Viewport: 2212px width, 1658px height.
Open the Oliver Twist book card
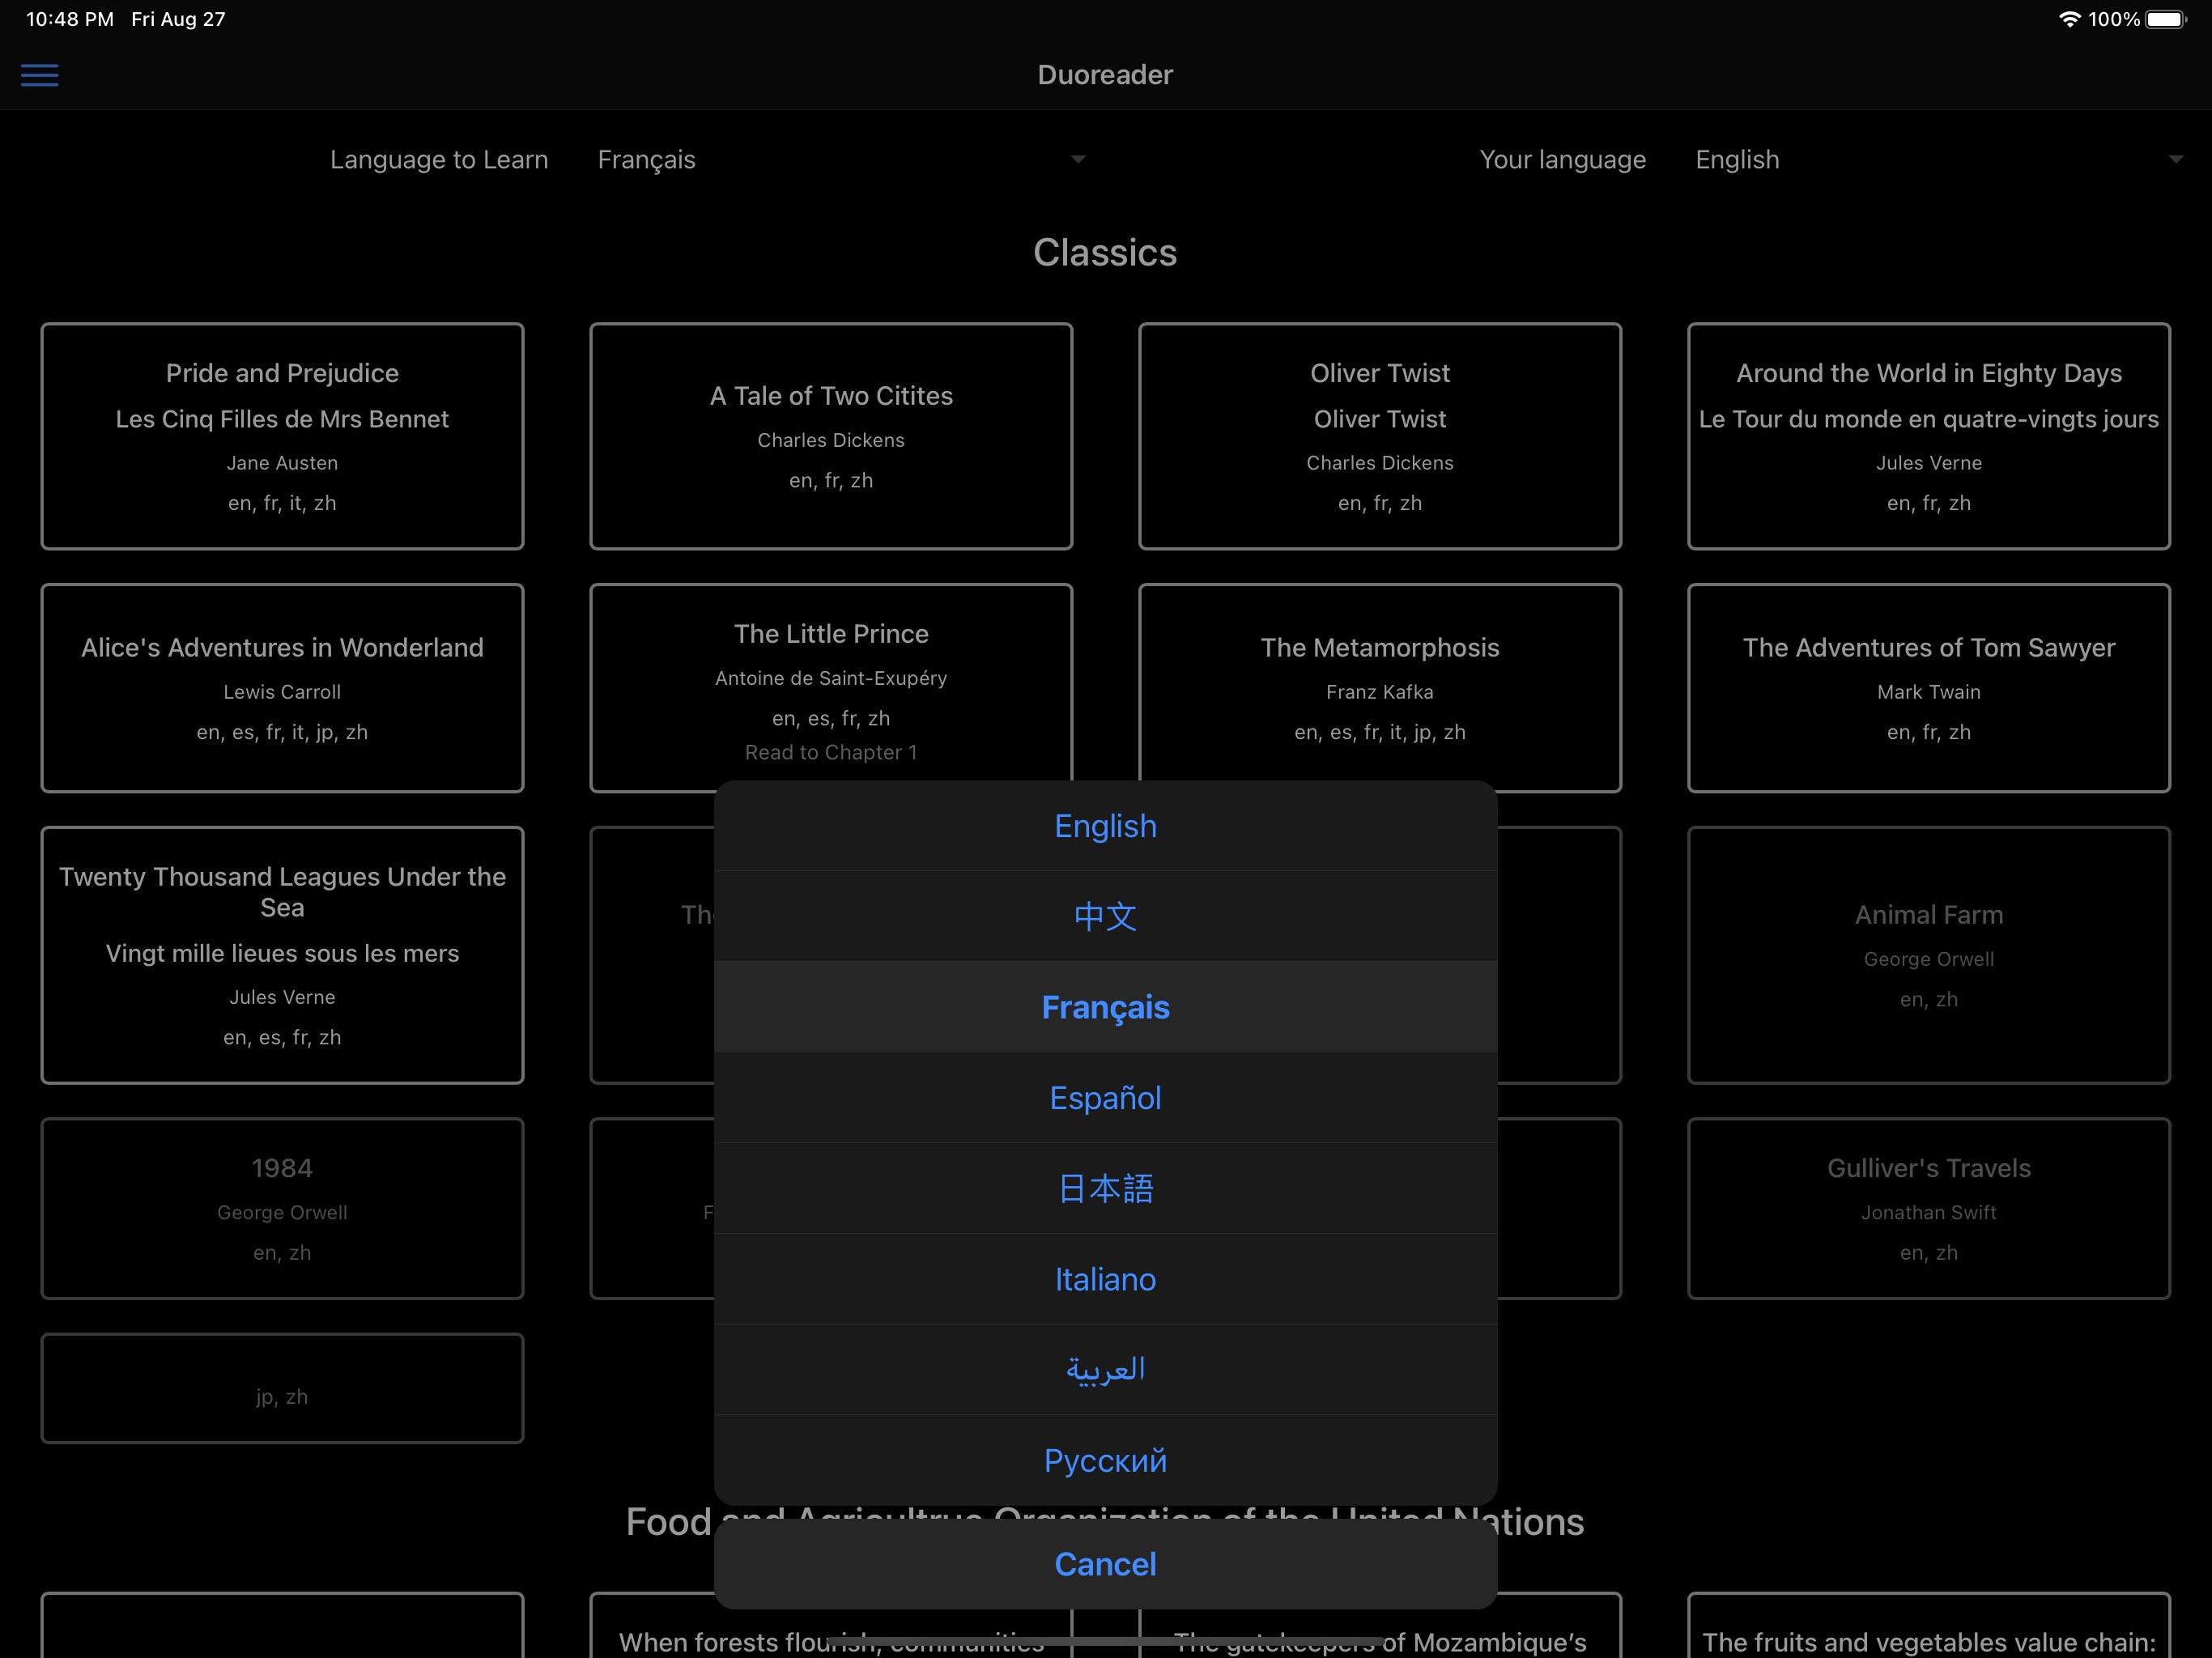pyautogui.click(x=1379, y=436)
